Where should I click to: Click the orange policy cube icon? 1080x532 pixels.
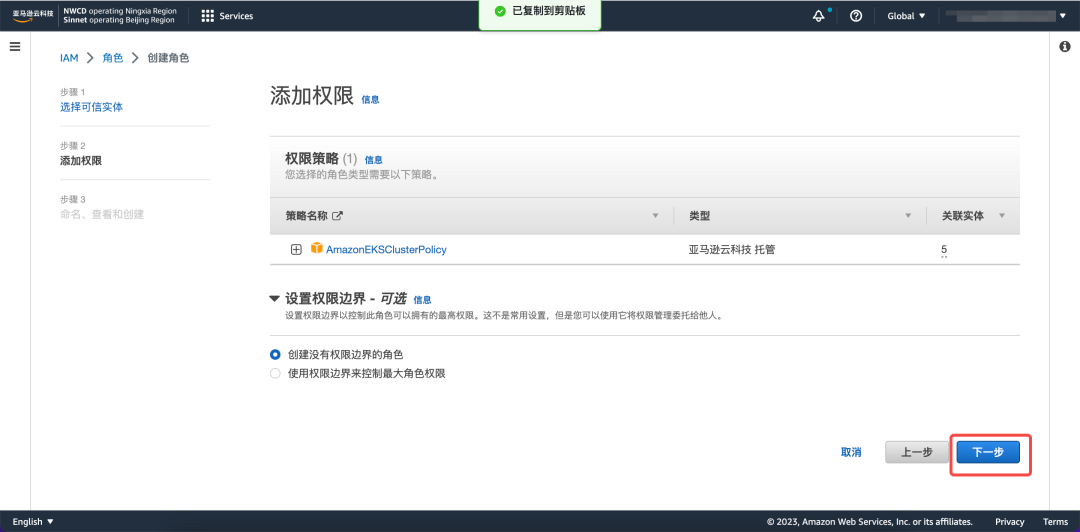click(x=316, y=248)
